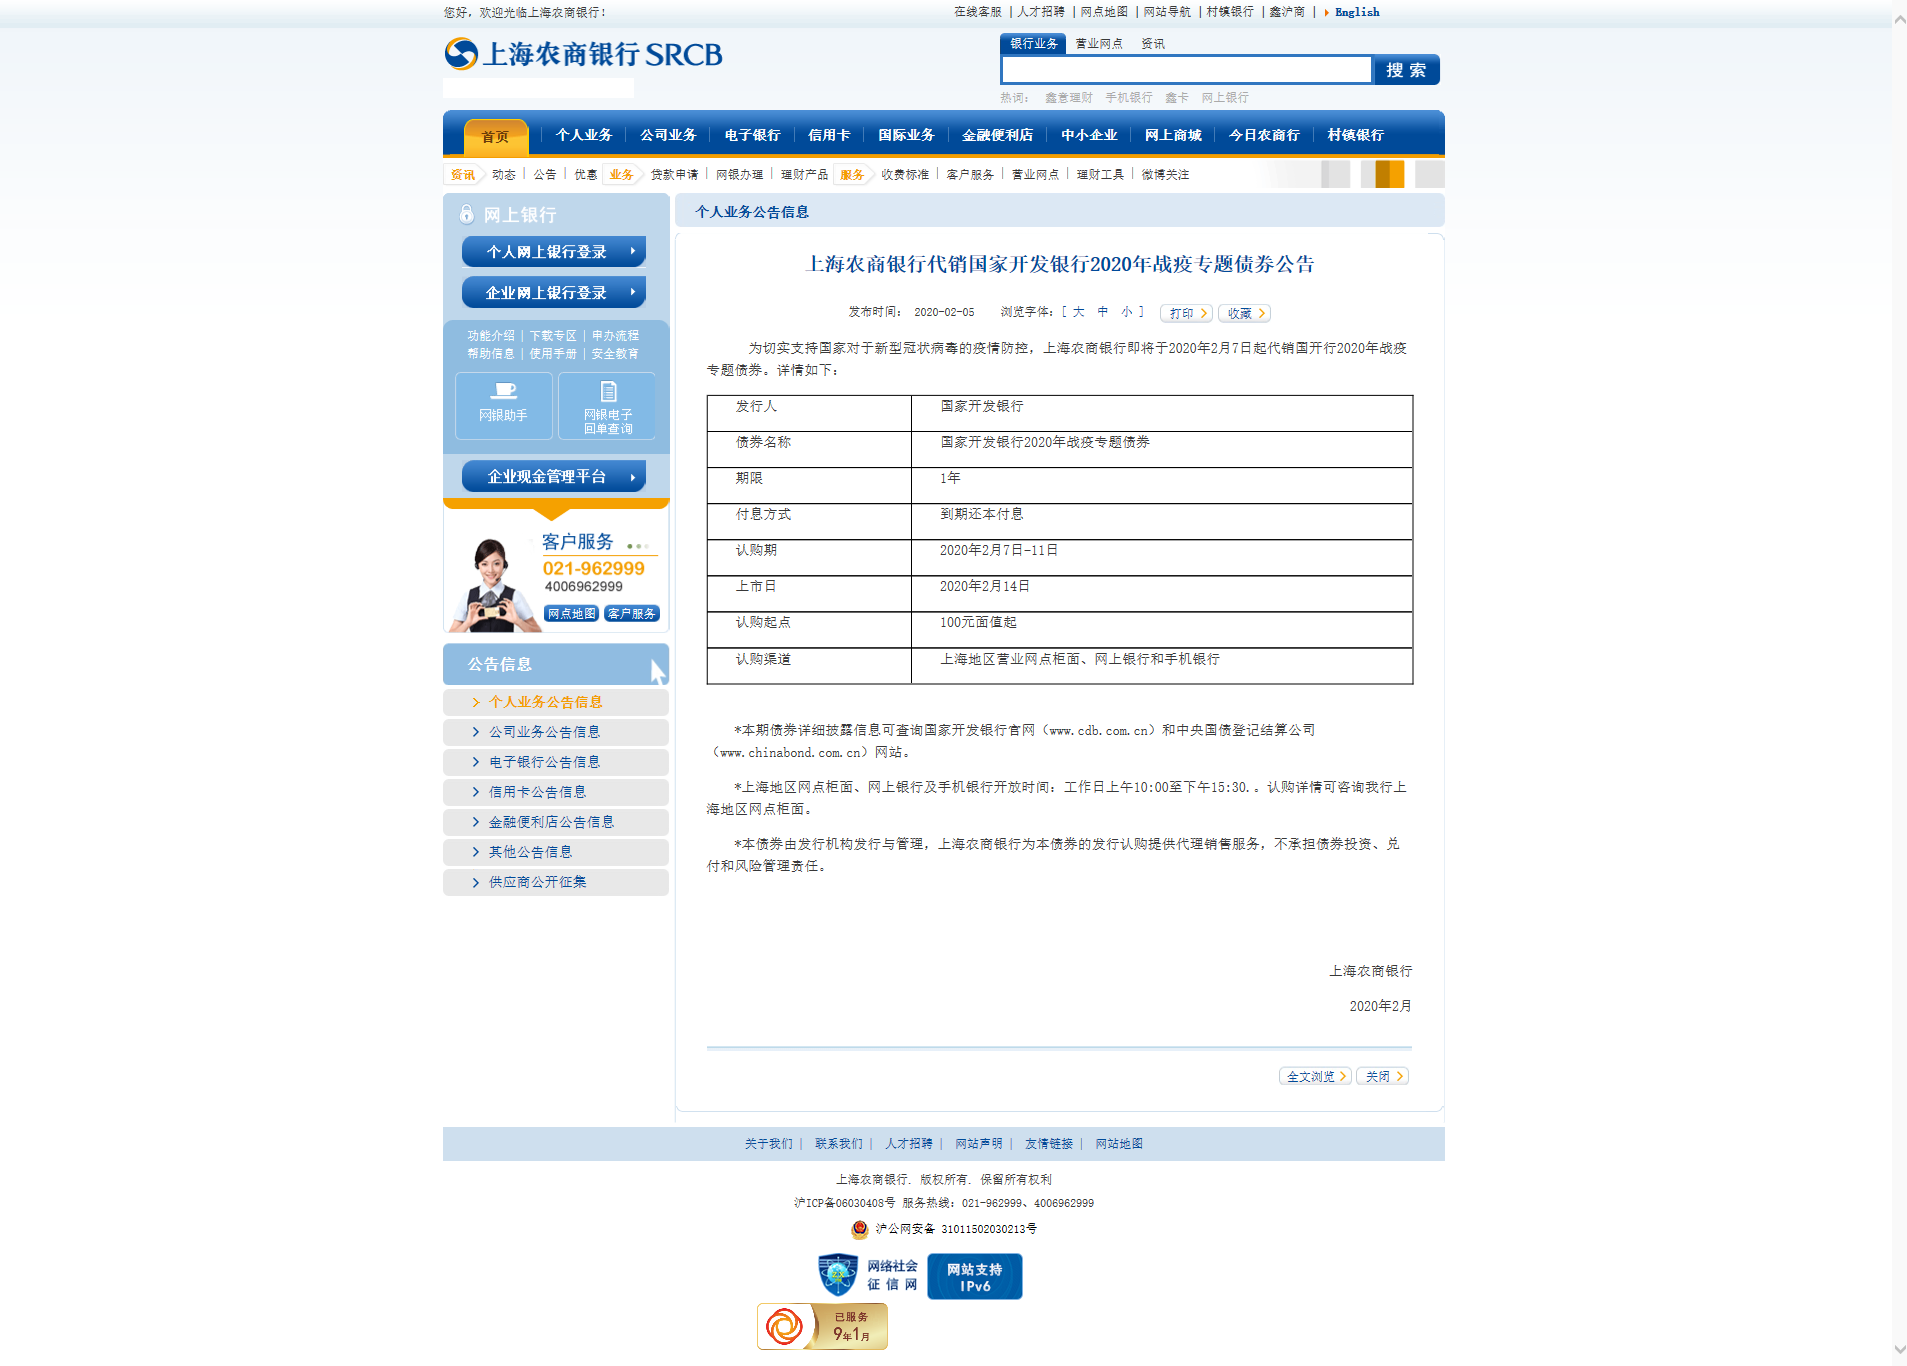Image resolution: width=1907 pixels, height=1366 pixels.
Task: Open 友情链接 footer link
Action: click(x=1048, y=1144)
